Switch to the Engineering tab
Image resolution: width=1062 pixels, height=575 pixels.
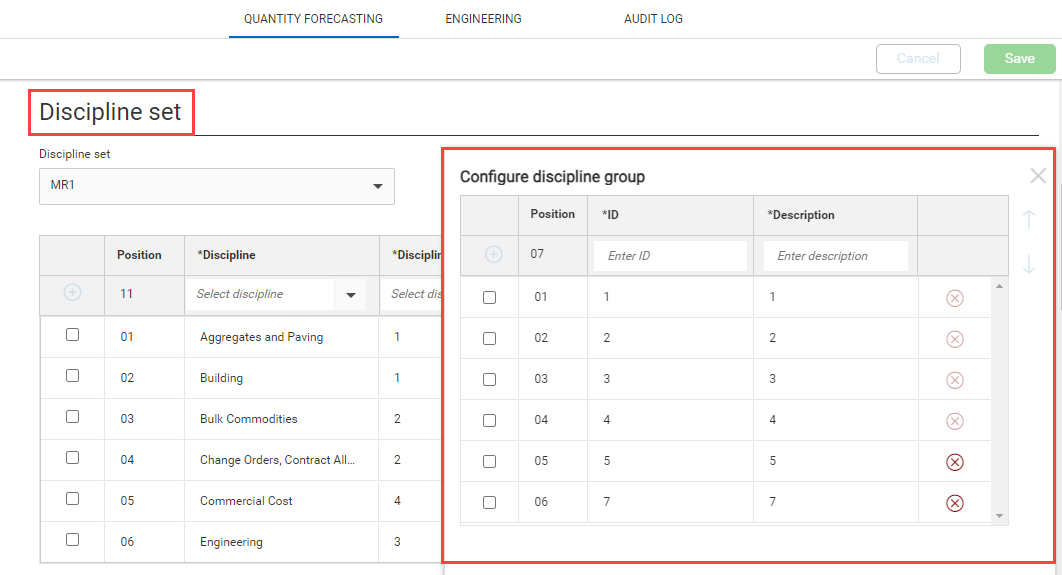tap(483, 19)
